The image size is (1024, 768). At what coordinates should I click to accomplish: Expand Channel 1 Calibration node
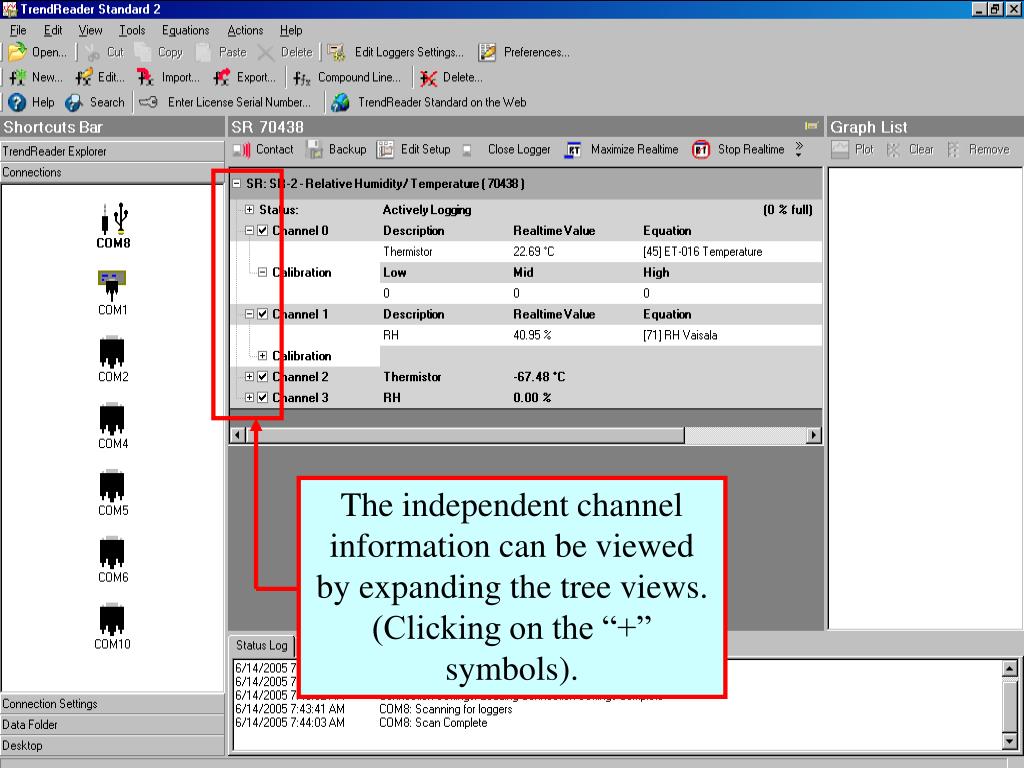(263, 356)
